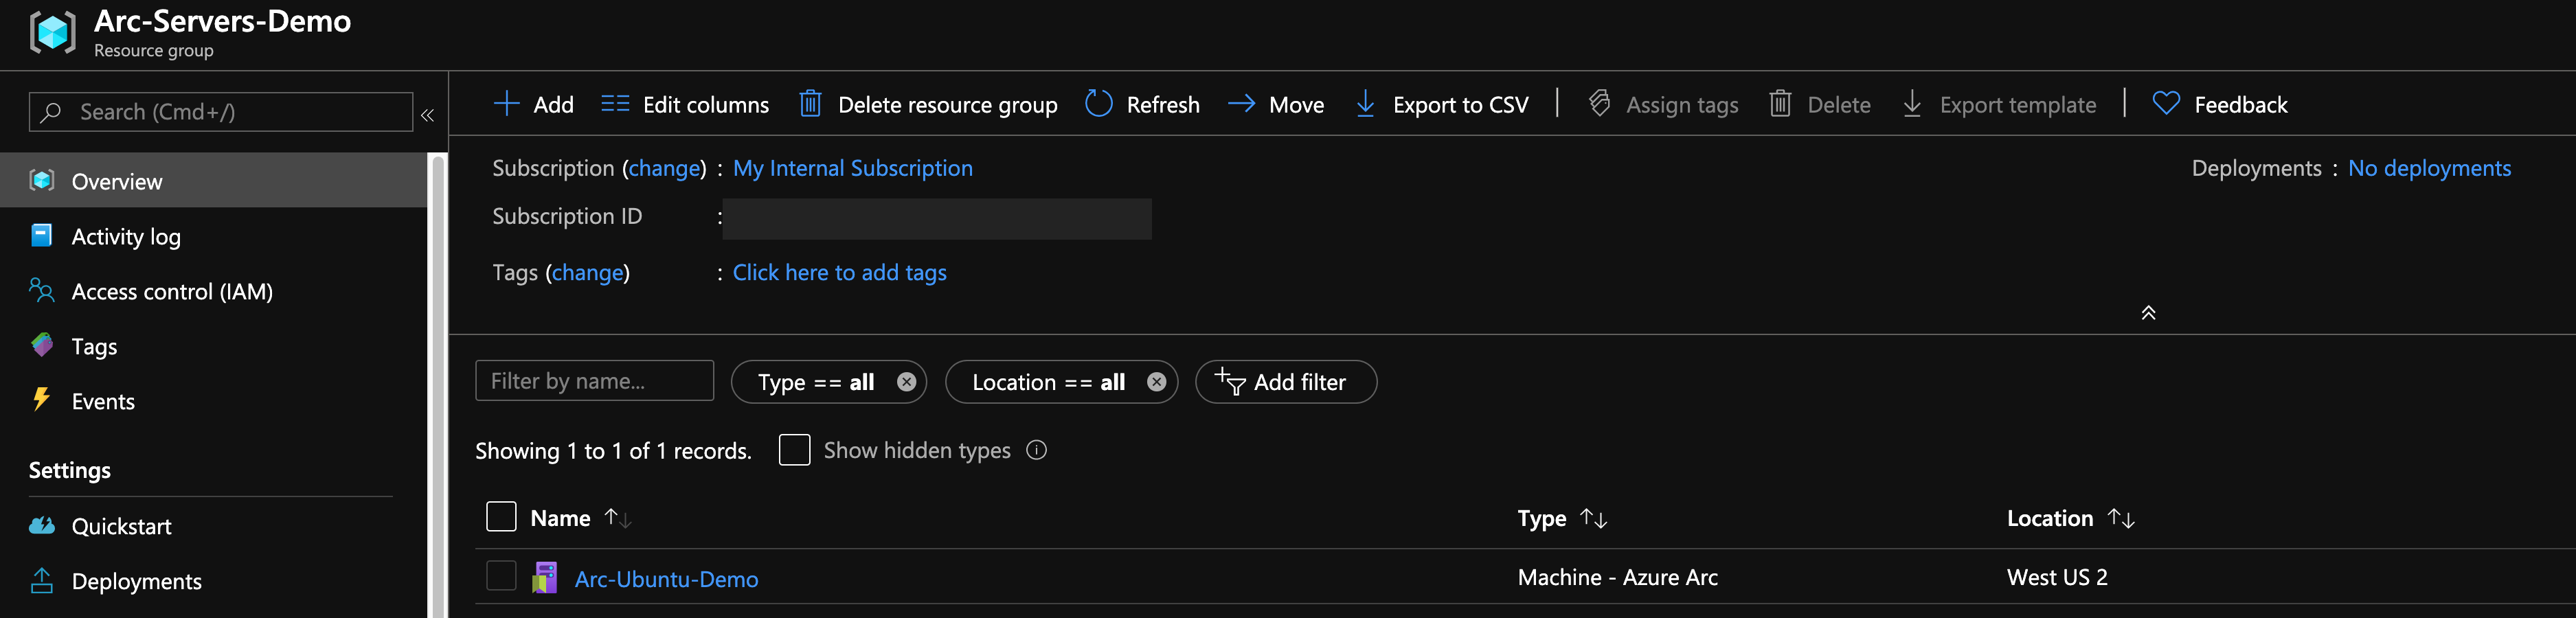Collapse the sidebar with the double chevron
The width and height of the screenshot is (2576, 618).
coord(427,115)
